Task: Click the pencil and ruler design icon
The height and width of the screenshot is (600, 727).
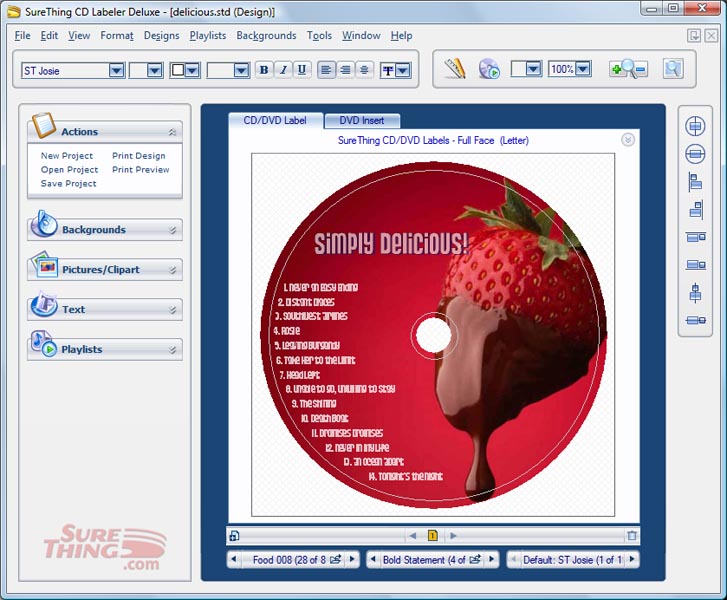Action: click(x=456, y=69)
